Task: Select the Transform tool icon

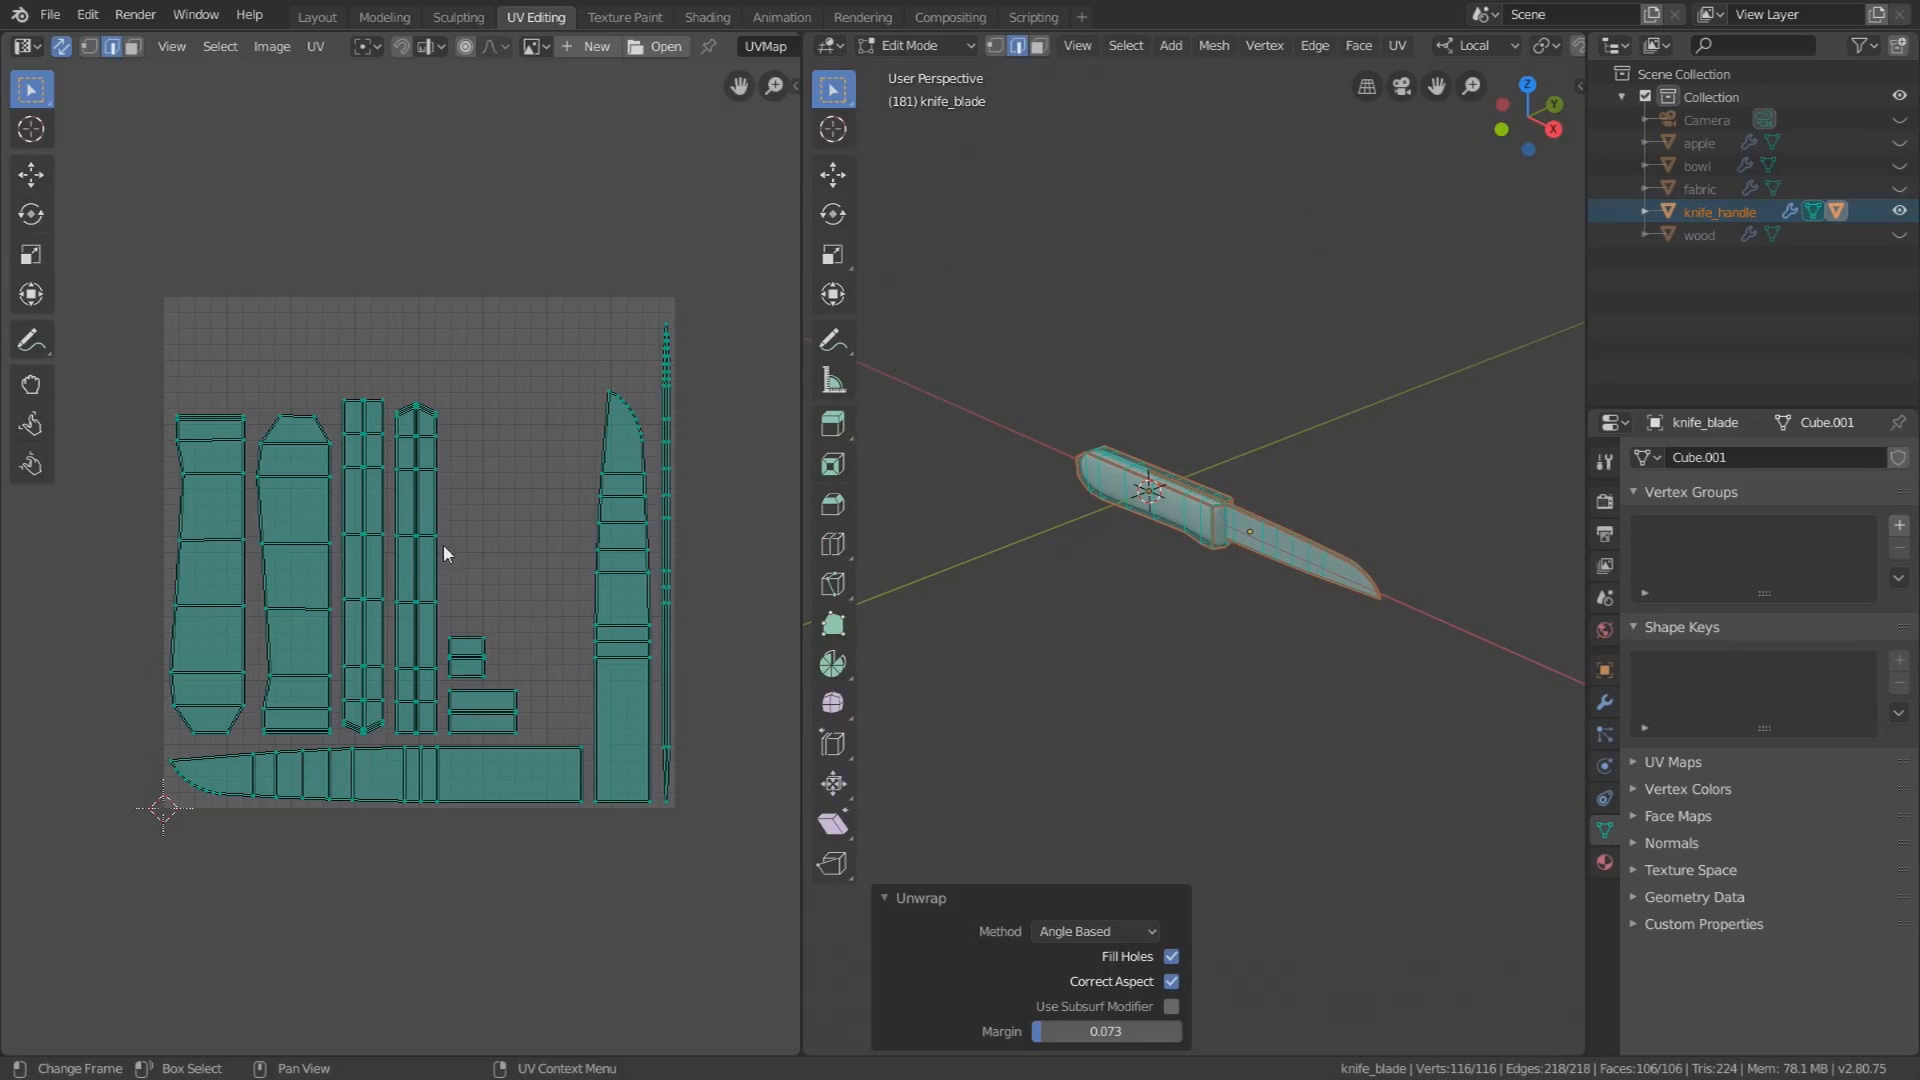Action: 30,294
